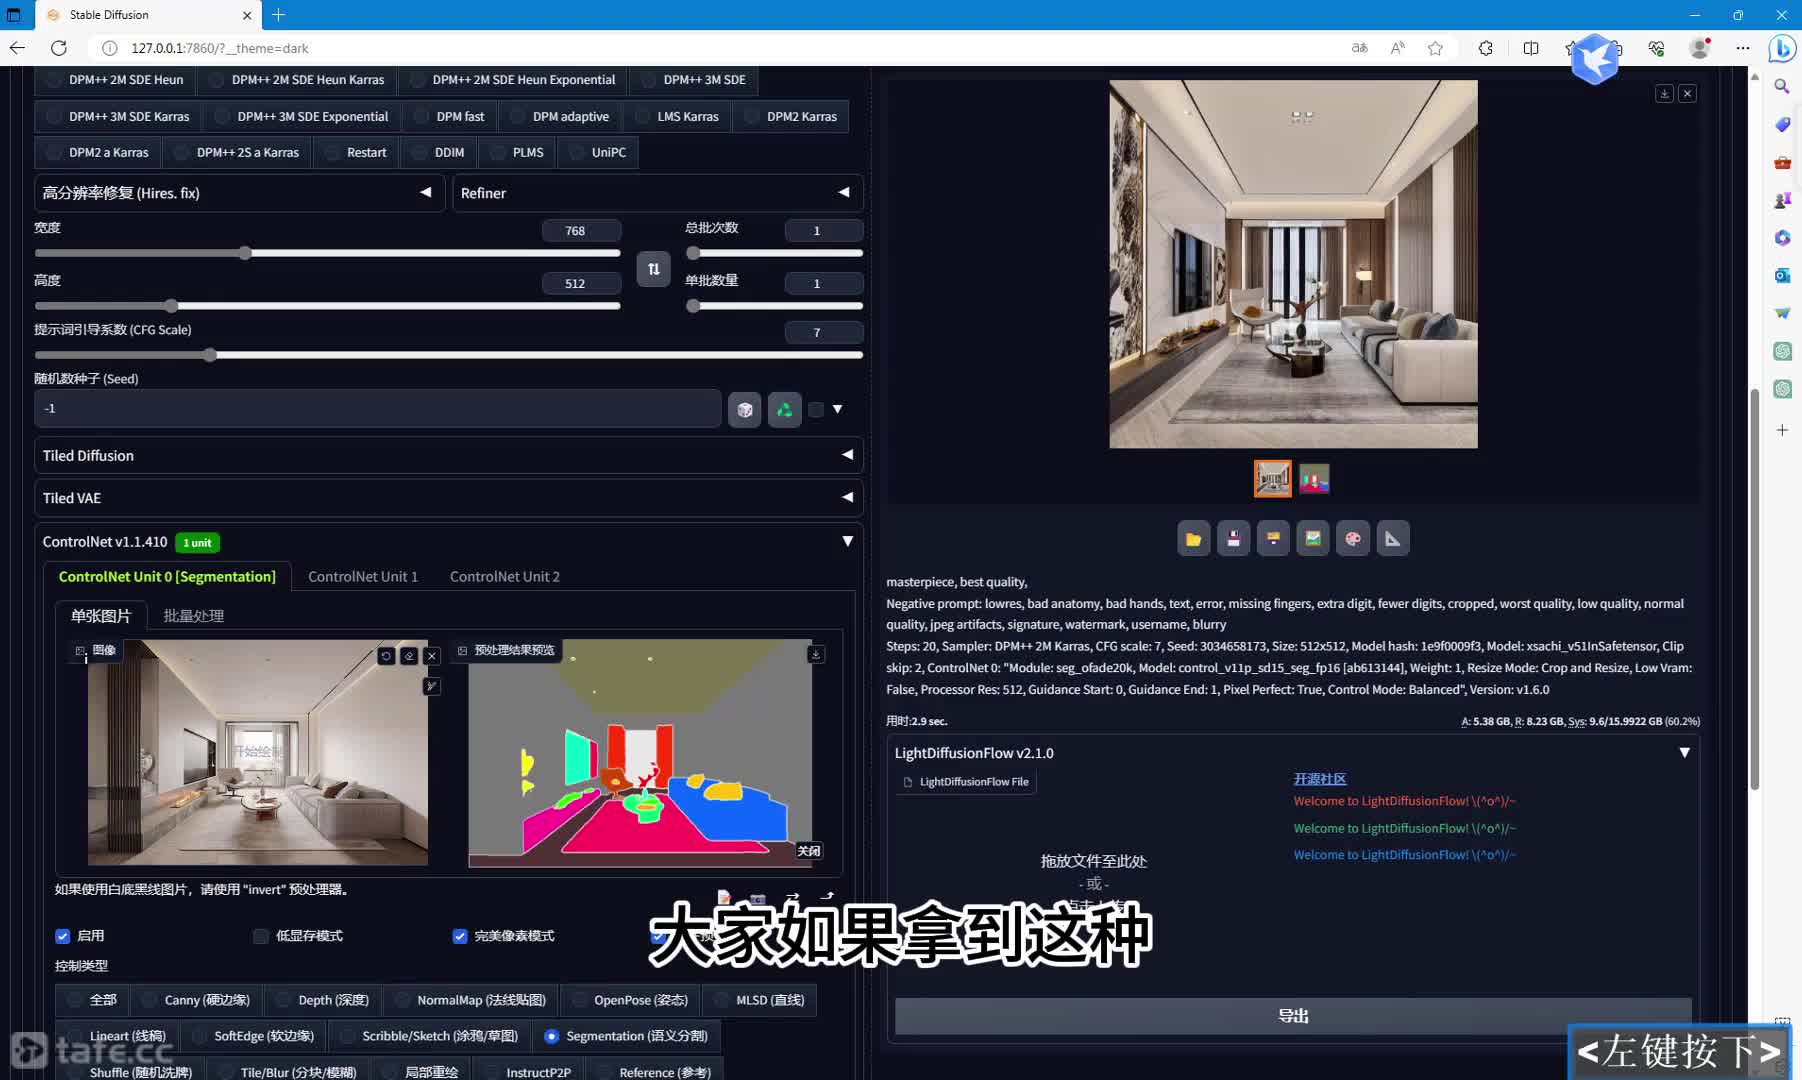The width and height of the screenshot is (1802, 1080).
Task: Toggle the seed extra checkbox
Action: click(816, 409)
